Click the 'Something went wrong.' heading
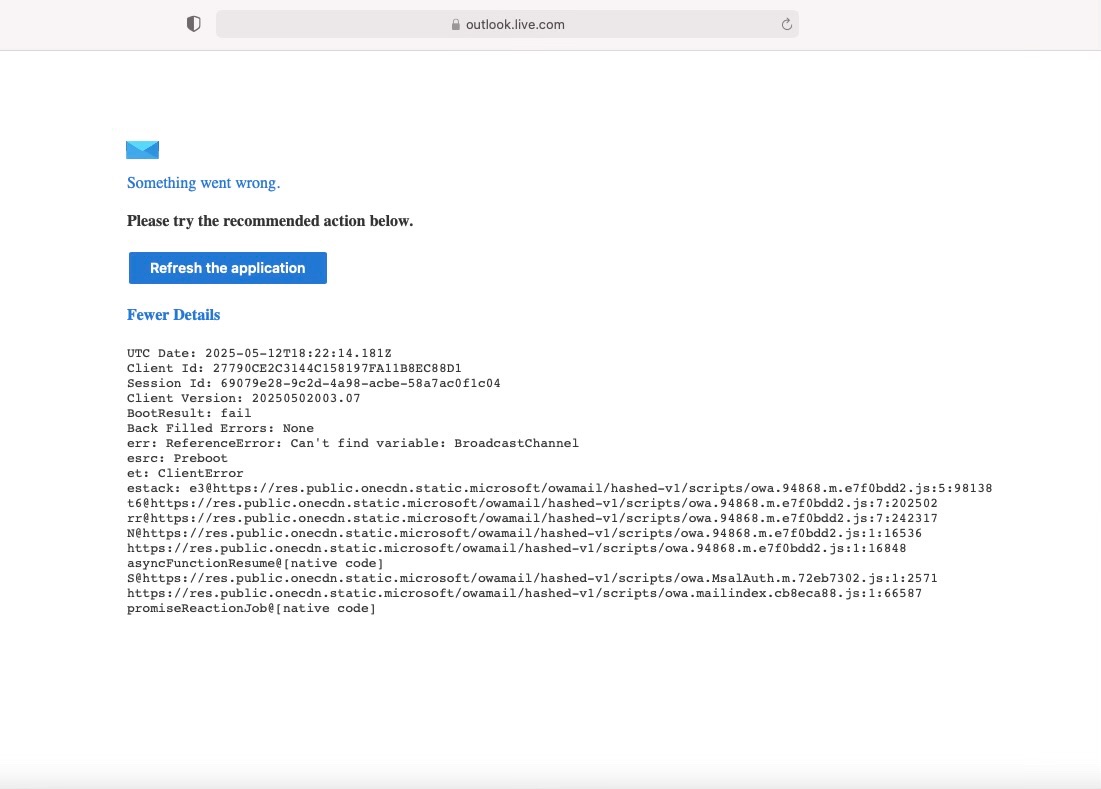Image resolution: width=1101 pixels, height=789 pixels. pos(204,183)
